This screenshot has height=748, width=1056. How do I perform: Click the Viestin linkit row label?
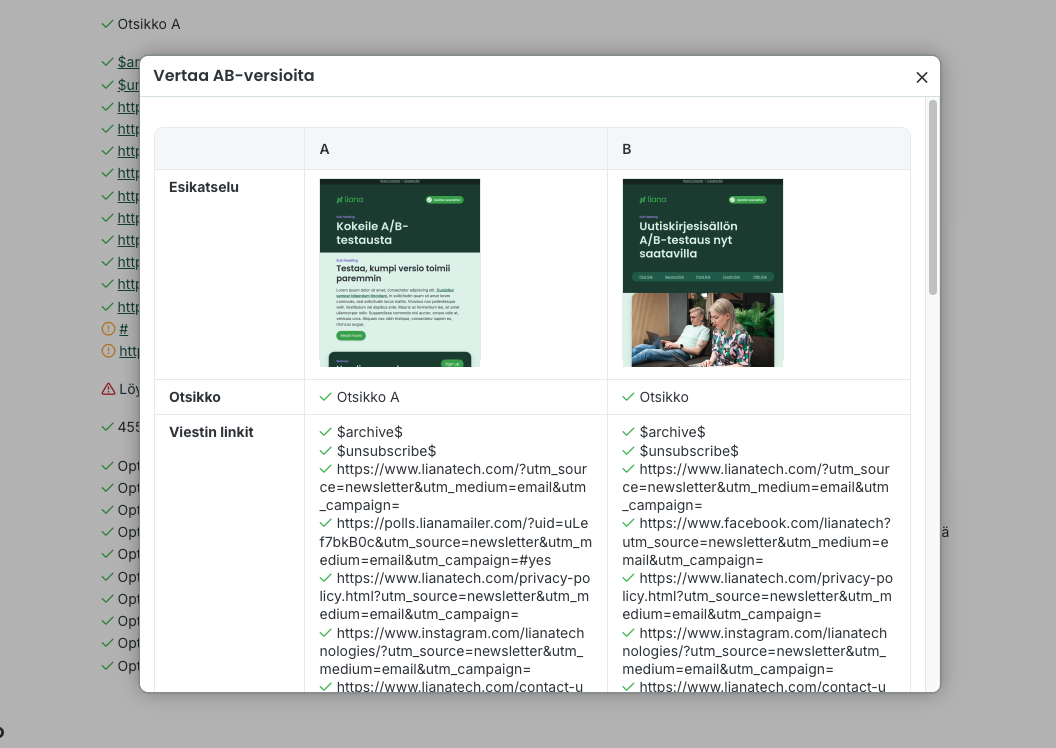211,432
